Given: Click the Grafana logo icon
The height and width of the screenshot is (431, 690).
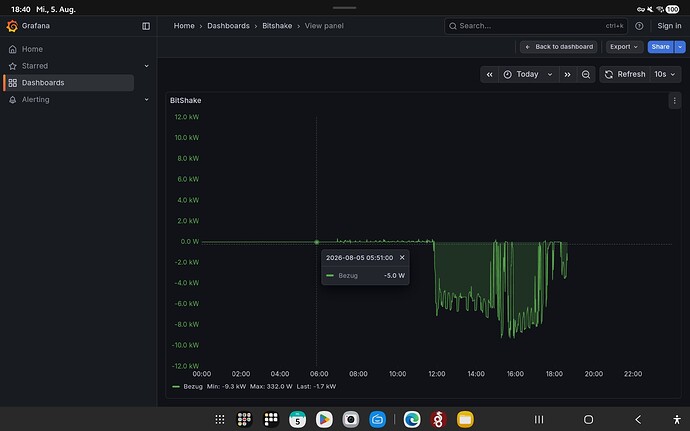Looking at the screenshot, I should click(12, 26).
